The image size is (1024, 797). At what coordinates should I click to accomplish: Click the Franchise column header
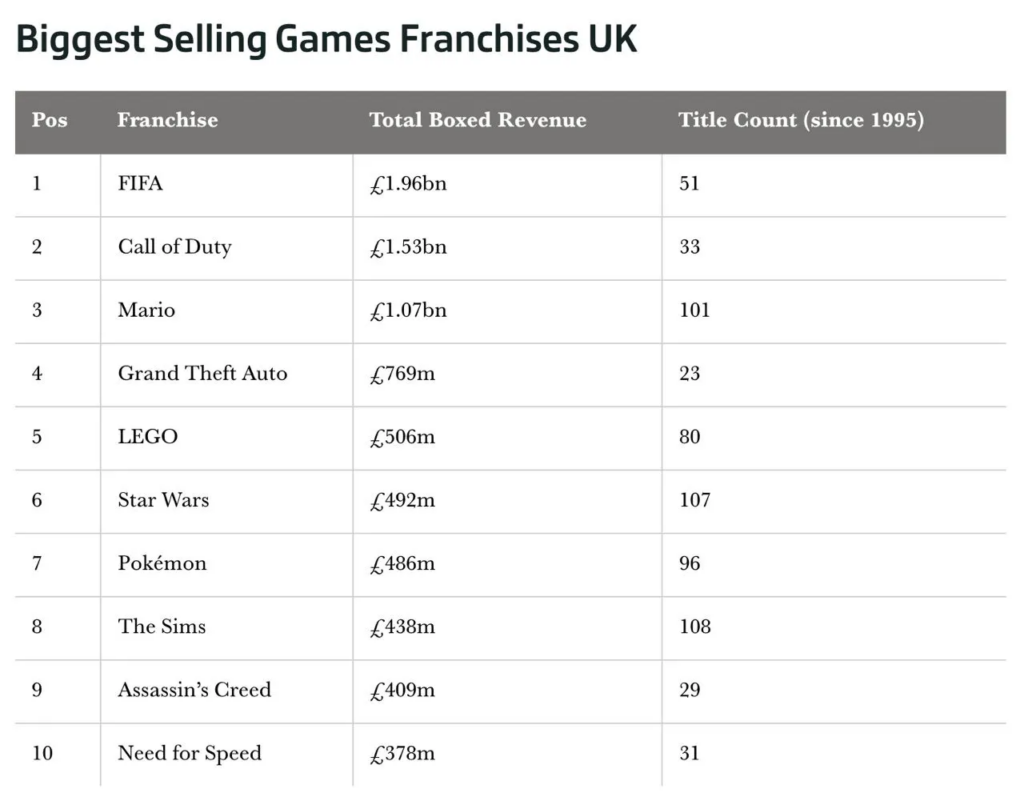[x=167, y=120]
